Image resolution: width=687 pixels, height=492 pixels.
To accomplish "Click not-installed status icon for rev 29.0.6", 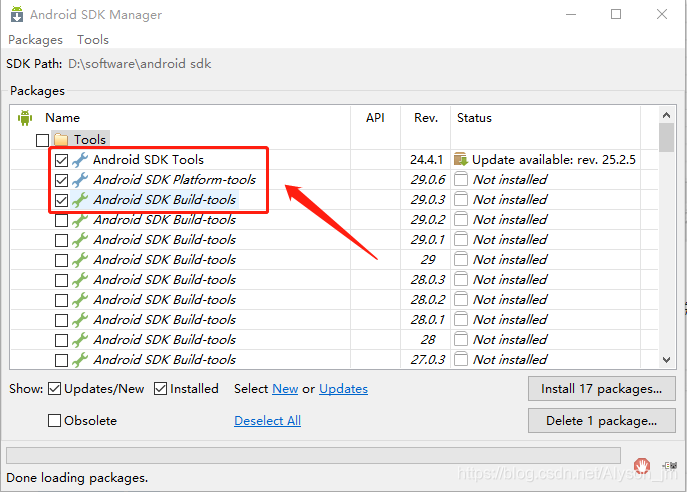I will 460,180.
